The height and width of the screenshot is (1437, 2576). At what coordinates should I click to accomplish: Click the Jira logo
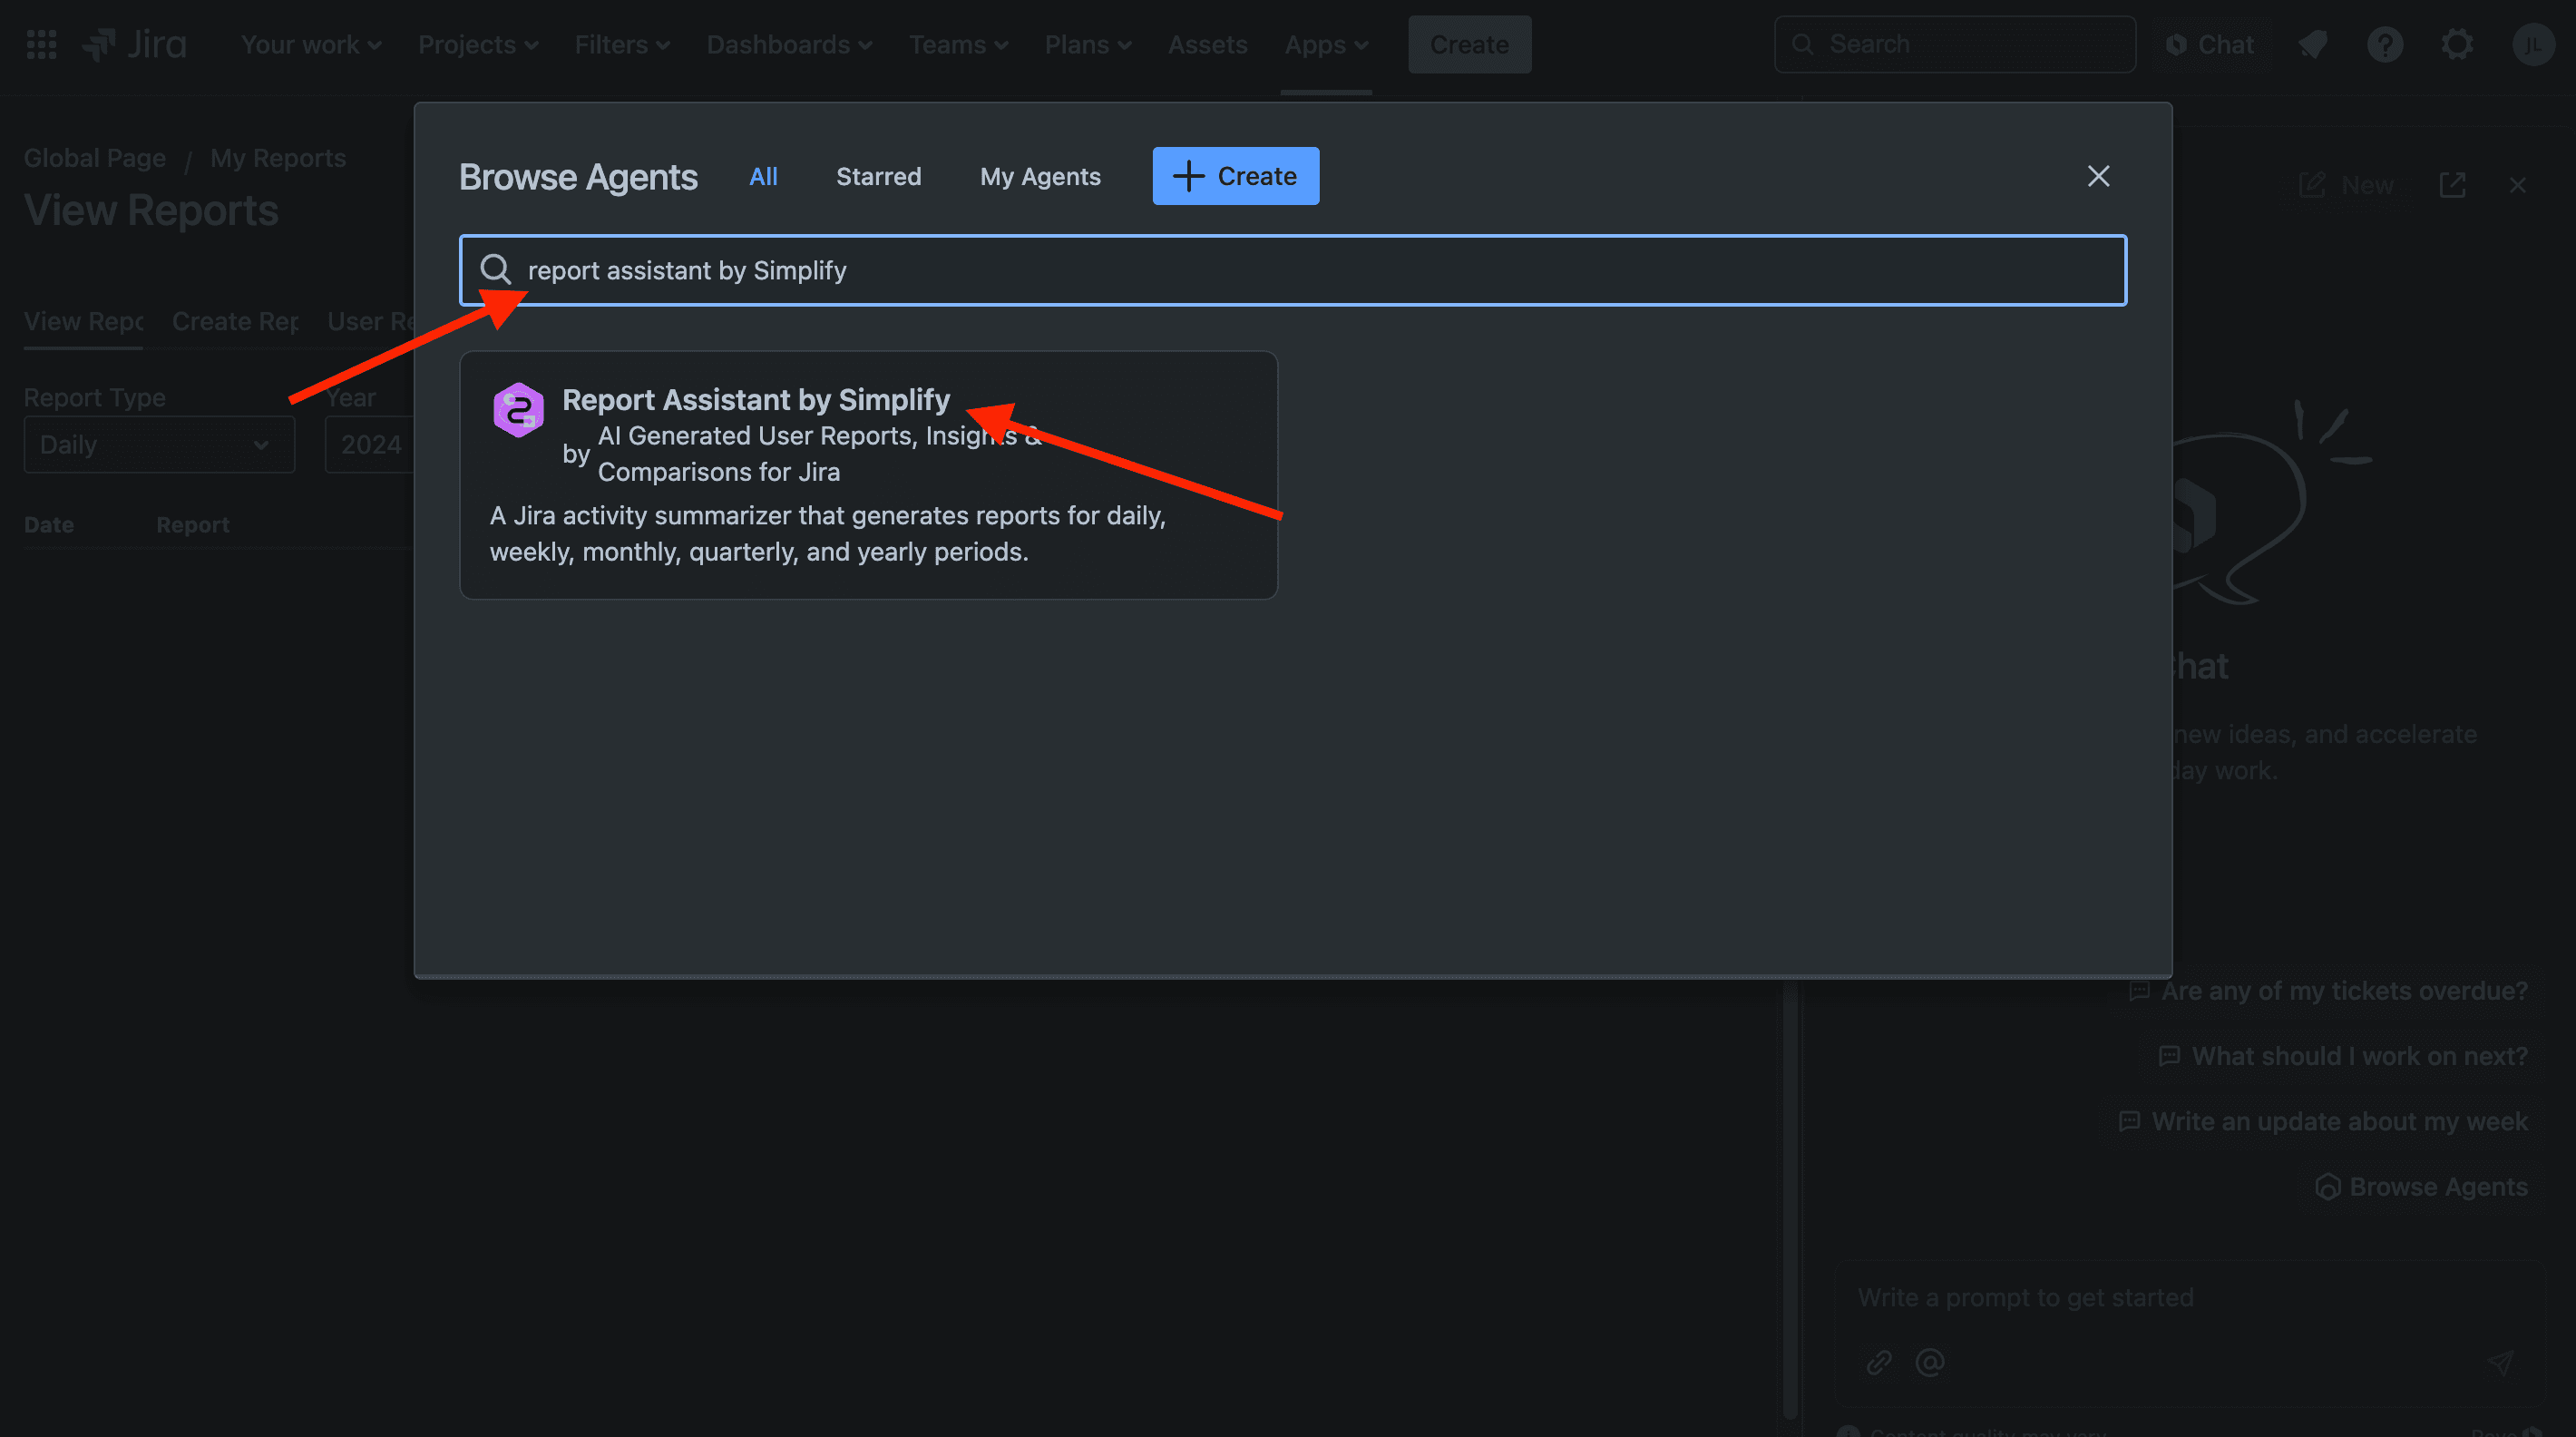click(x=134, y=44)
